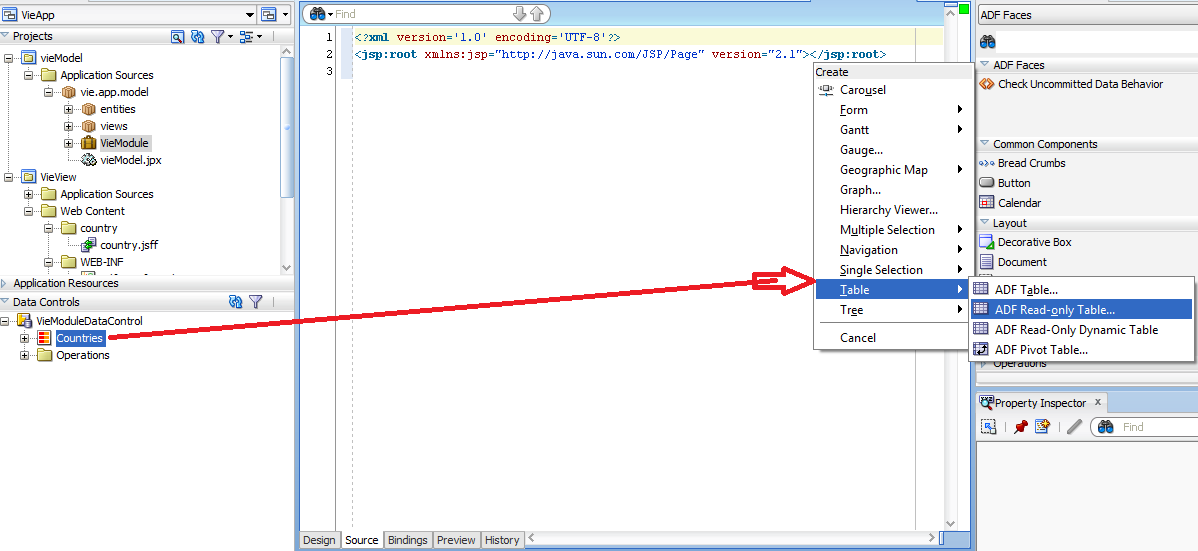The width and height of the screenshot is (1198, 551).
Task: Click the Data Controls filter icon
Action: tap(257, 302)
